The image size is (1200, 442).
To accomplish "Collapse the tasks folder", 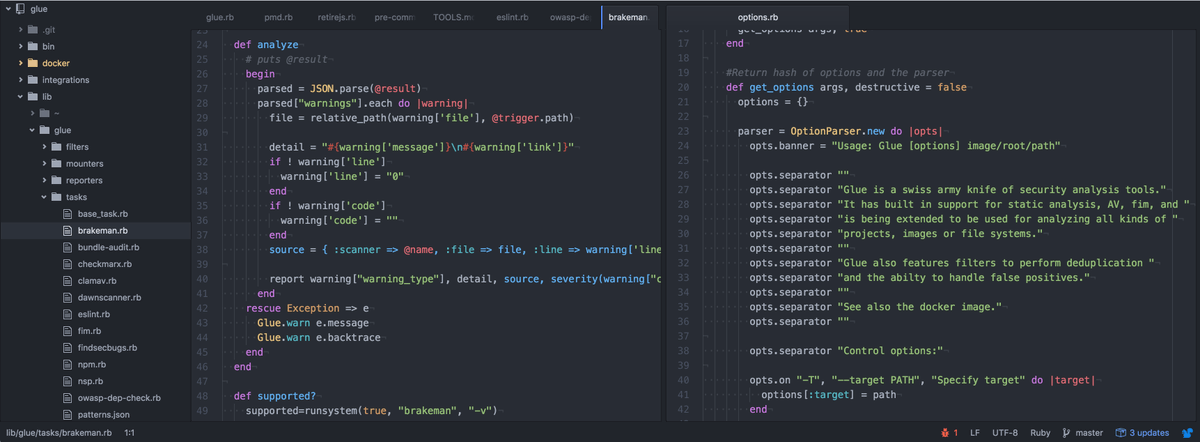I will 43,197.
